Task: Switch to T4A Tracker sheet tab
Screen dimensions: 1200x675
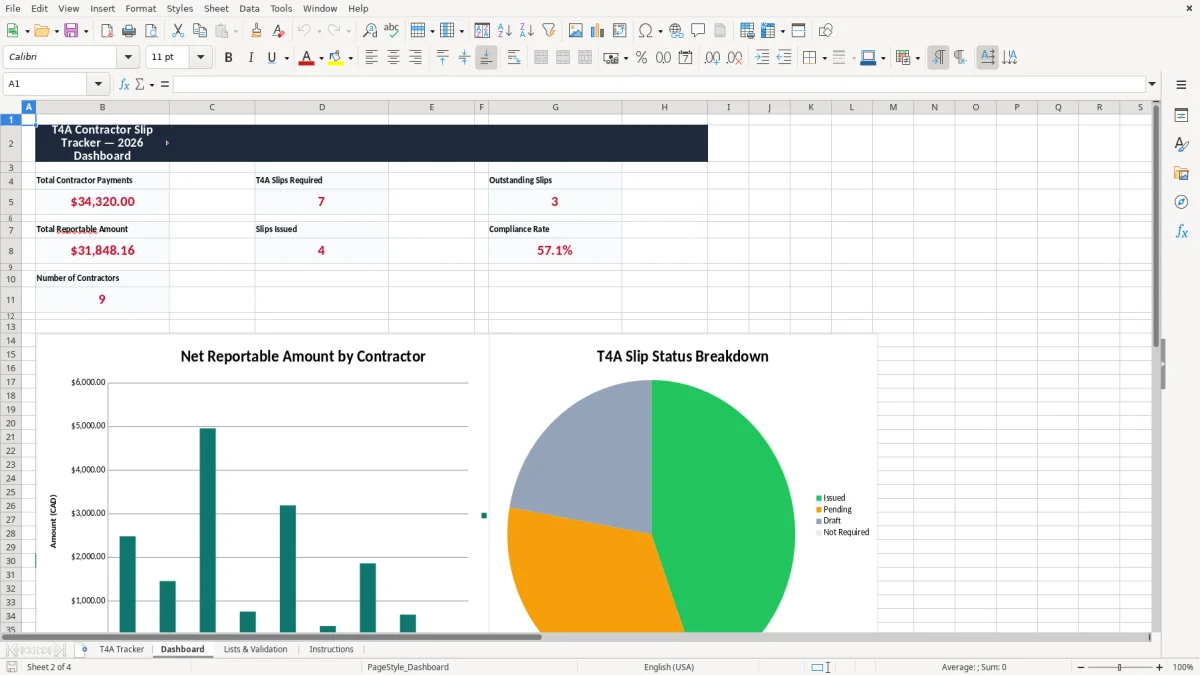Action: pos(122,649)
